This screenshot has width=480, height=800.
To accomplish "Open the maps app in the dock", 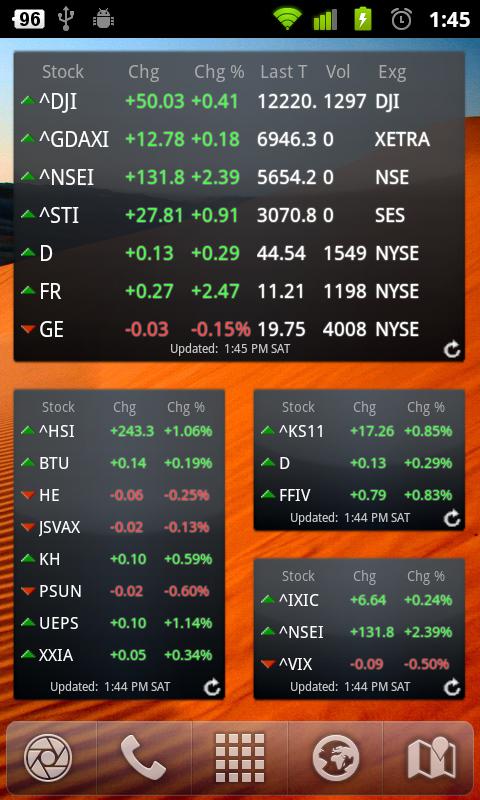I will coord(430,758).
